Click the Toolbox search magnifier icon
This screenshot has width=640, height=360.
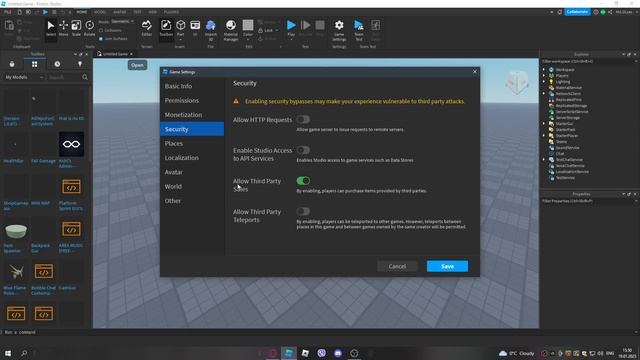point(85,77)
